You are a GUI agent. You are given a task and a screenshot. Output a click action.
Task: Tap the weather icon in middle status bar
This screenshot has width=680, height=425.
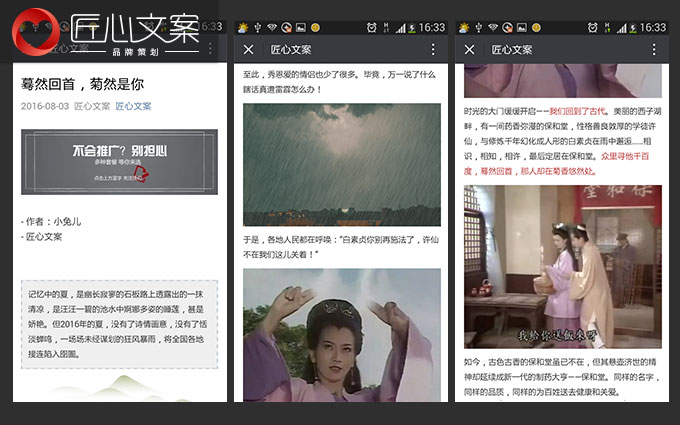click(244, 27)
